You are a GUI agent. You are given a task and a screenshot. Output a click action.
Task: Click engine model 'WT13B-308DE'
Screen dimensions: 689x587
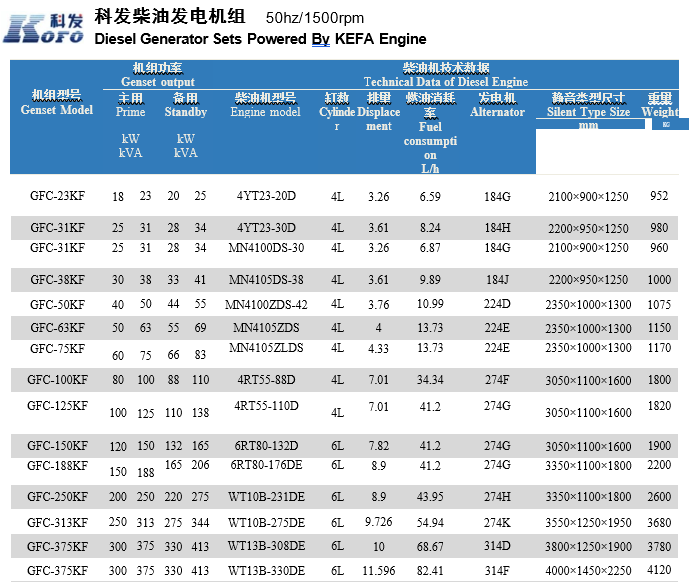pyautogui.click(x=266, y=546)
